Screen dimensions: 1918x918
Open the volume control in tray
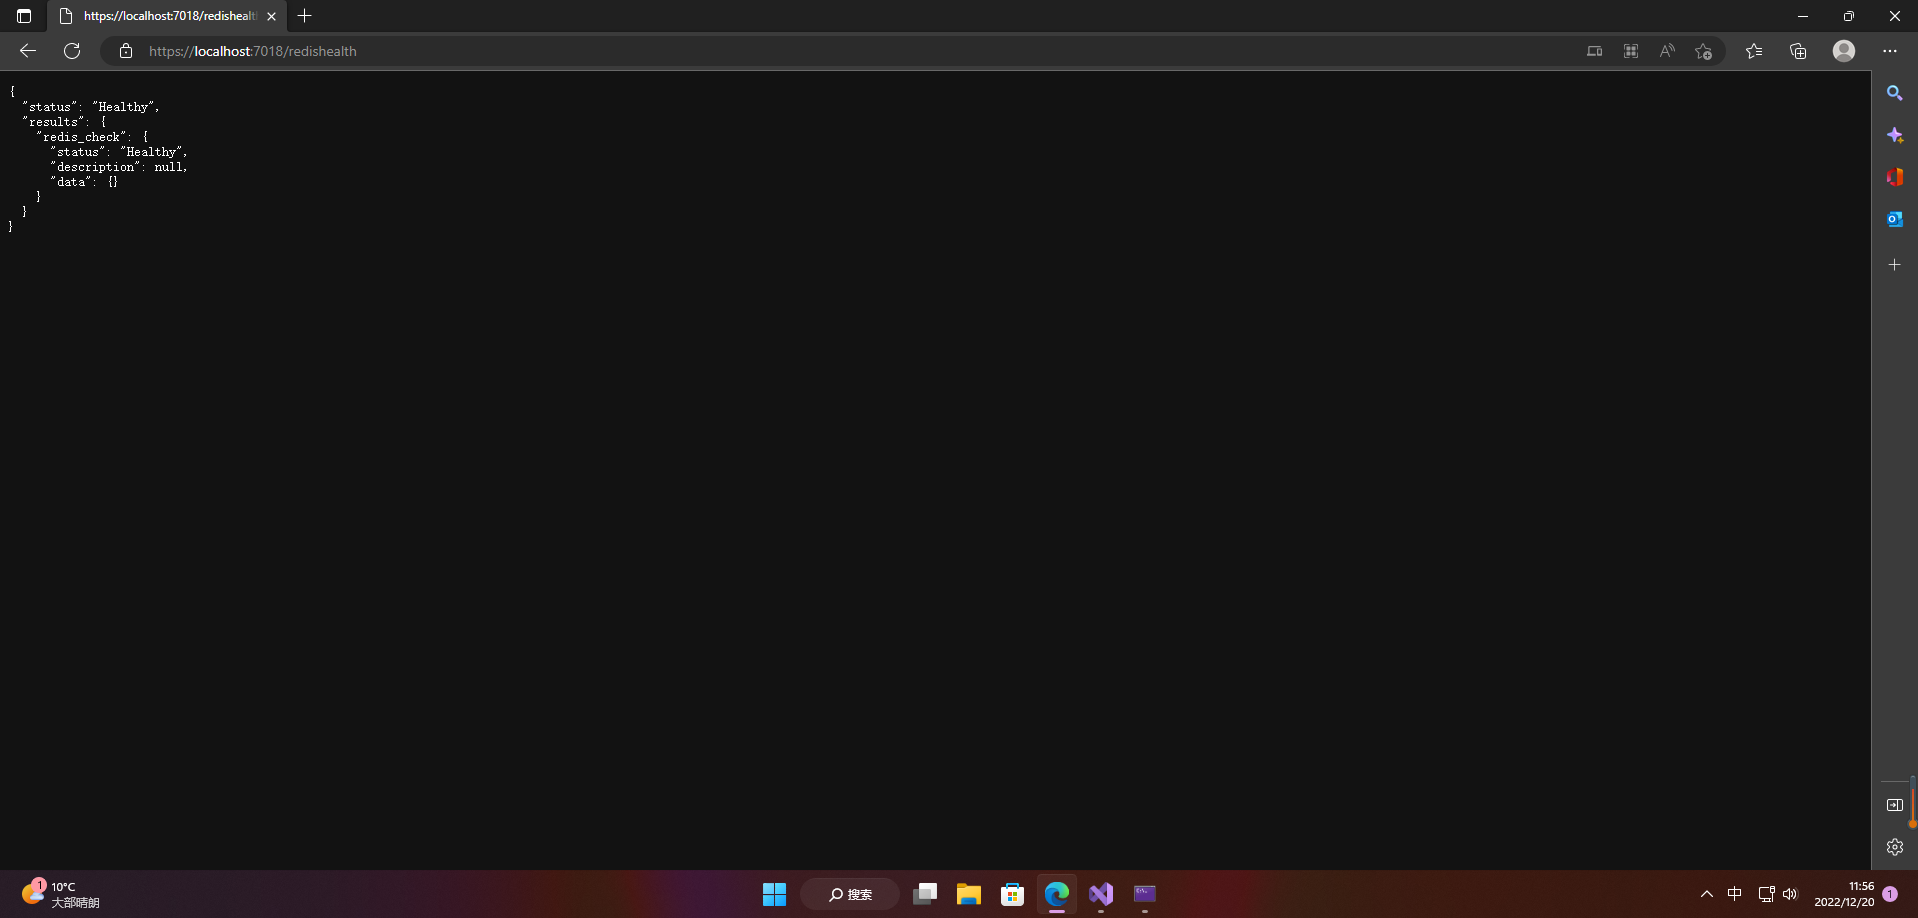point(1790,894)
